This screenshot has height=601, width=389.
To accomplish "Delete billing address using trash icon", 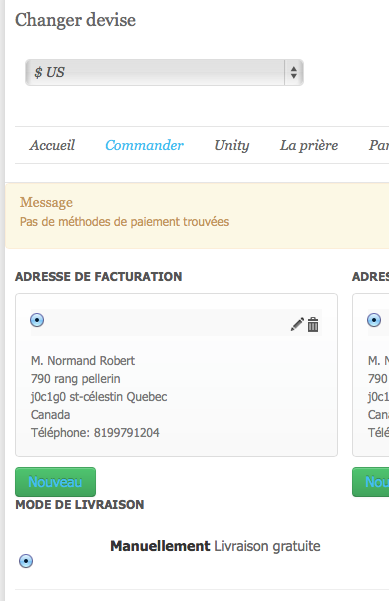I will 313,324.
